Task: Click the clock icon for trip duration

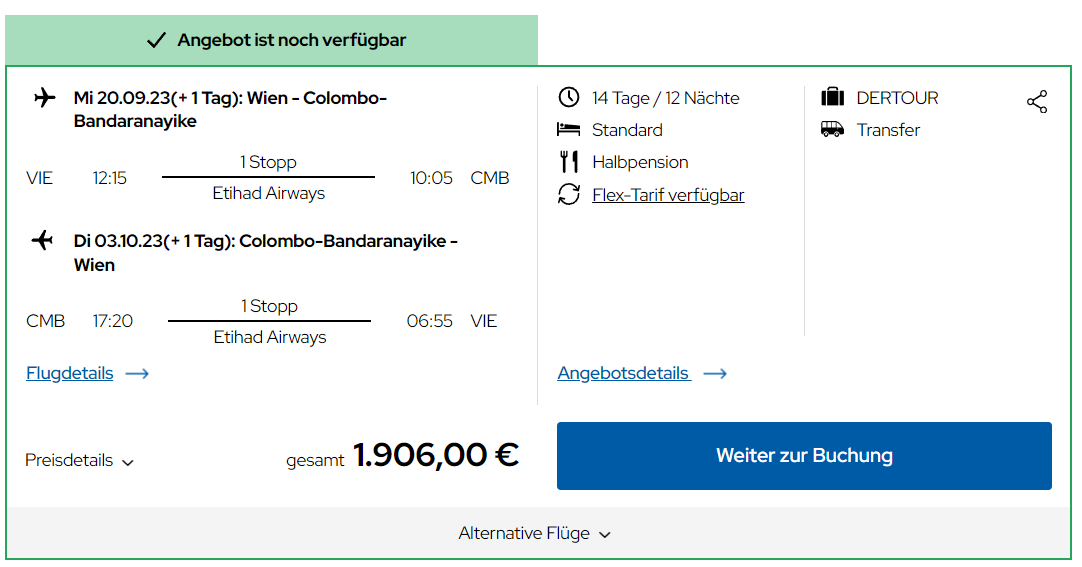Action: (569, 97)
